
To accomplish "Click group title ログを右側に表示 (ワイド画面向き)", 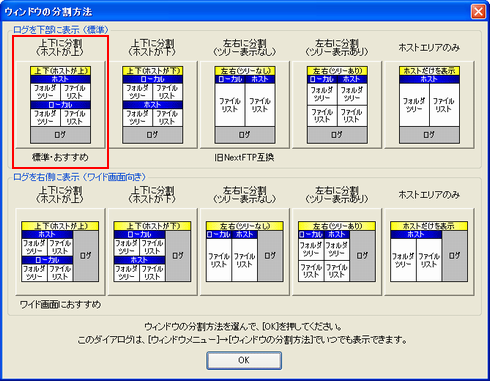I will (x=79, y=177).
